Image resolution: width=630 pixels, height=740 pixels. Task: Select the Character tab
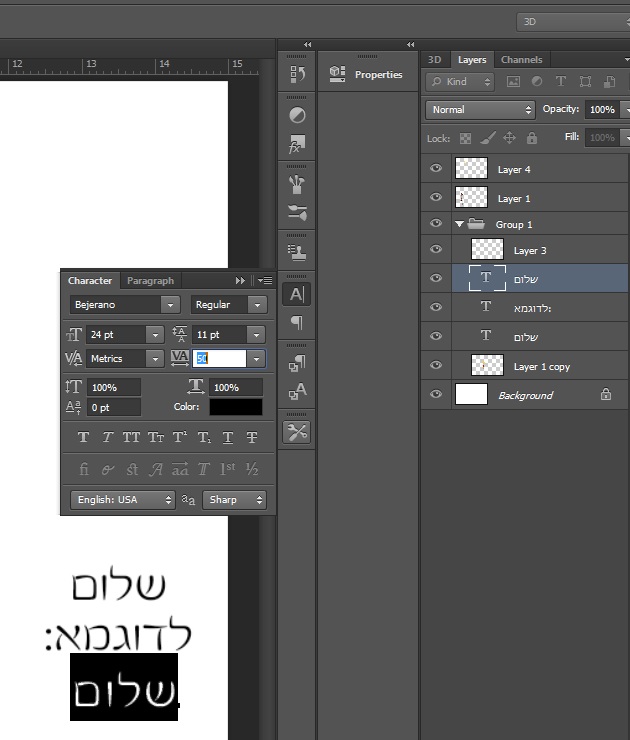pyautogui.click(x=90, y=281)
